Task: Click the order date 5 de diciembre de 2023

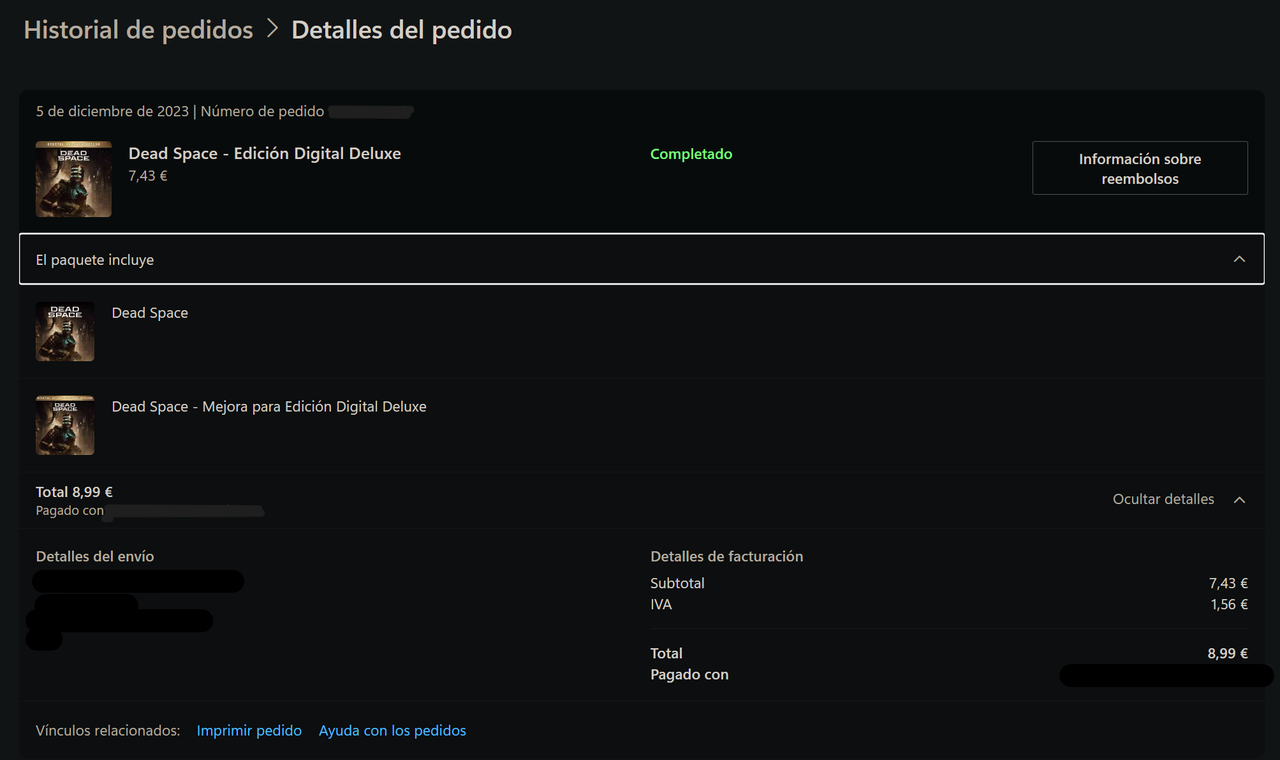Action: tap(112, 111)
